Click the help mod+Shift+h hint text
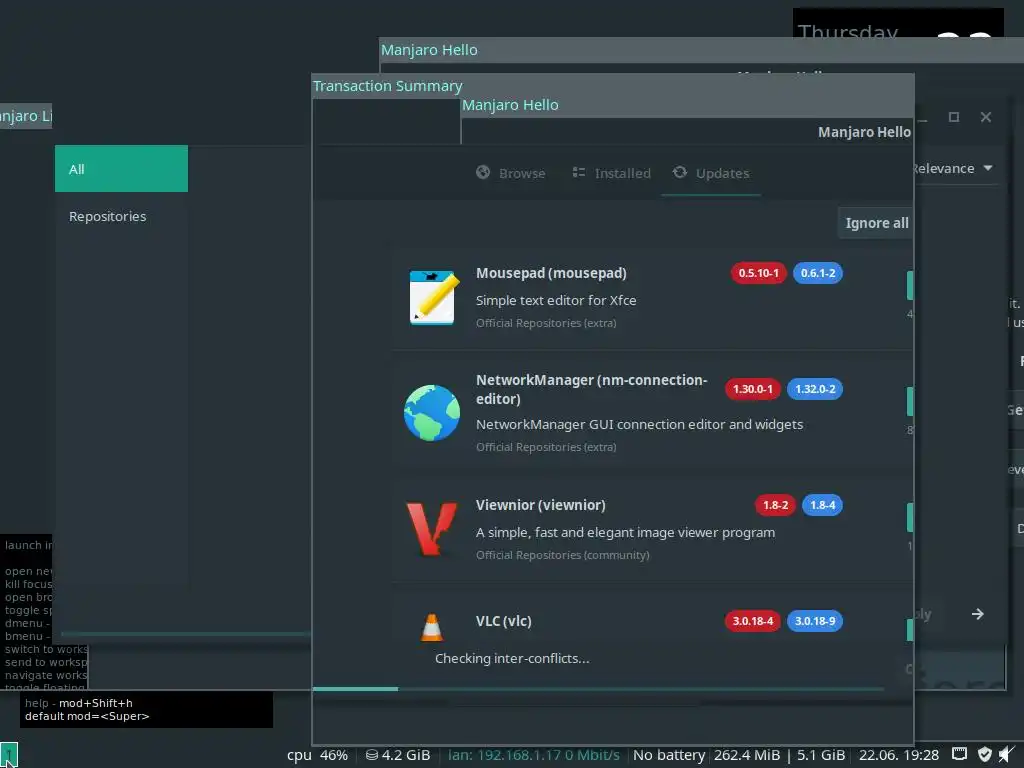The height and width of the screenshot is (768, 1024). 78,703
